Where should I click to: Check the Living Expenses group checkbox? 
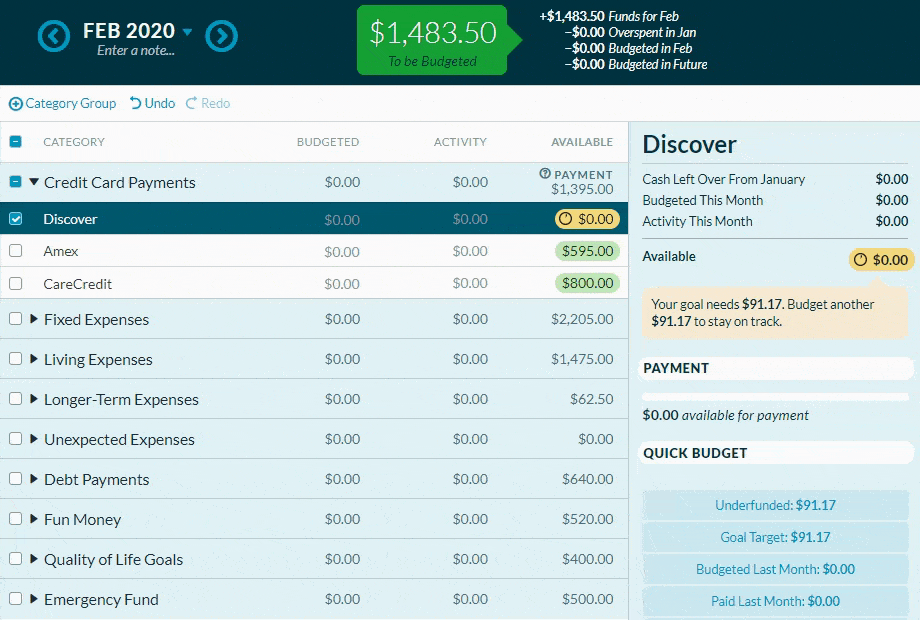coord(16,358)
